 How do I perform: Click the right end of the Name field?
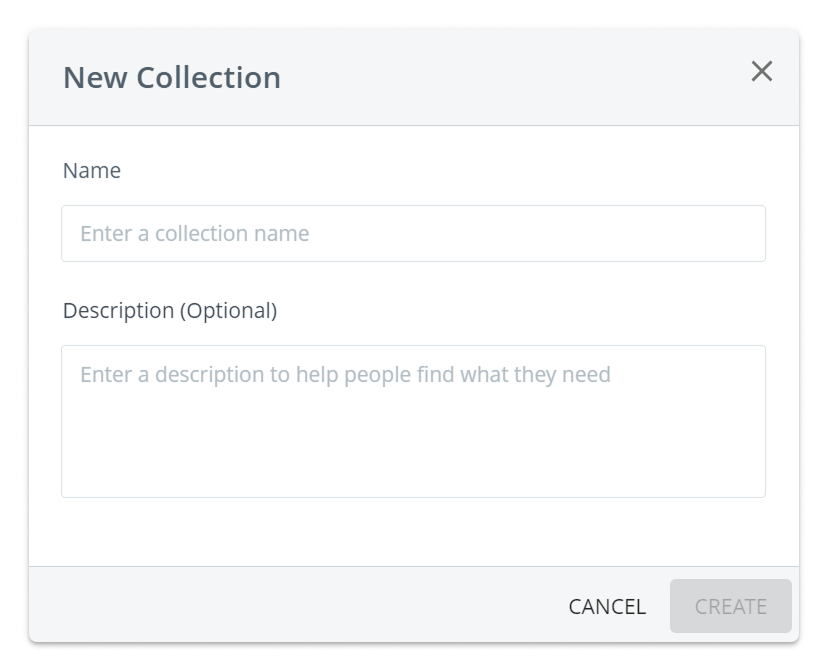coord(740,234)
